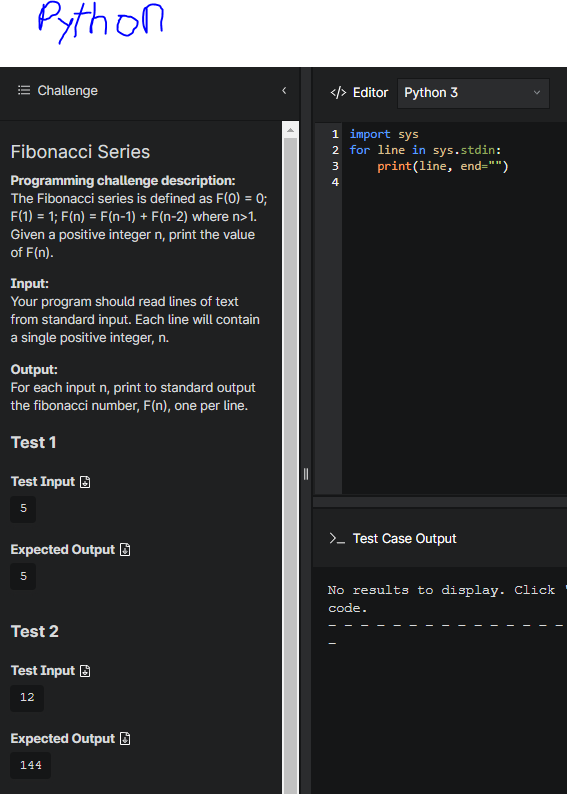
Task: Click the Editor label
Action: tap(371, 93)
